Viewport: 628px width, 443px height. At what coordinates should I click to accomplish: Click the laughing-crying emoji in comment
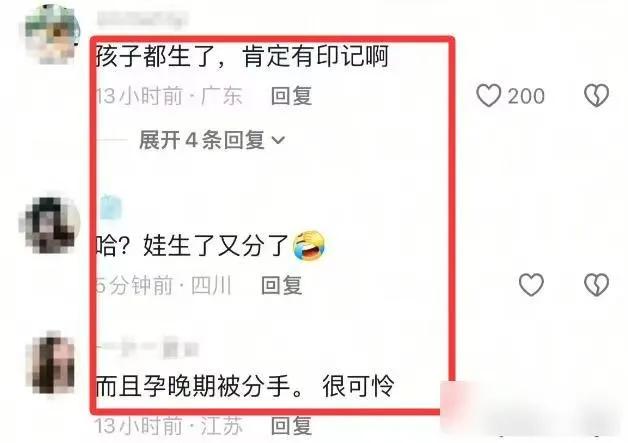pos(308,246)
